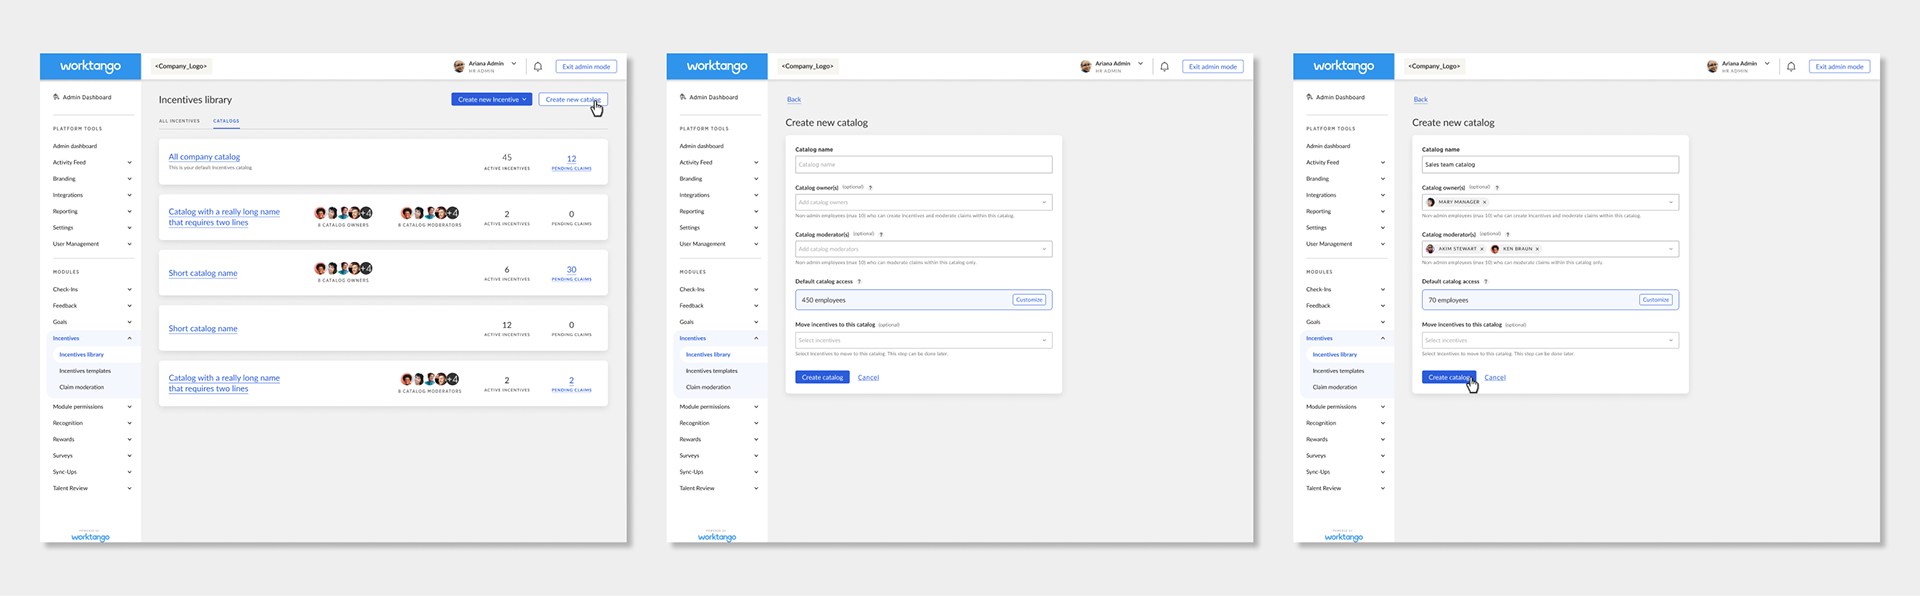Click the Create new catalog button
This screenshot has height=596, width=1920.
(x=573, y=99)
